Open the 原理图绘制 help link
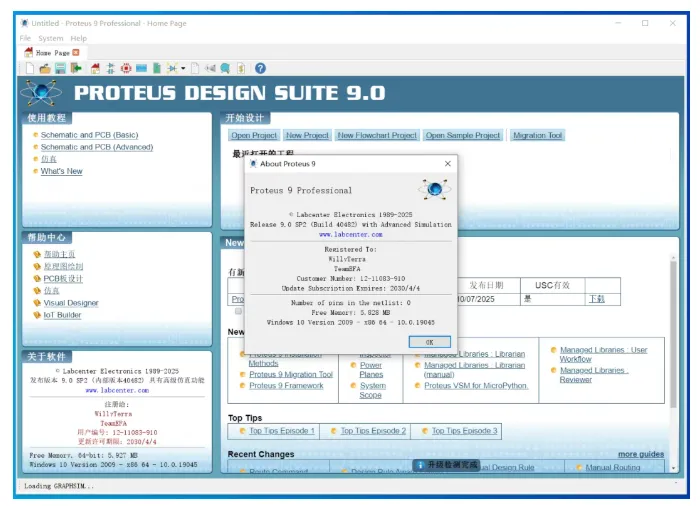The width and height of the screenshot is (700, 506). coord(63,266)
